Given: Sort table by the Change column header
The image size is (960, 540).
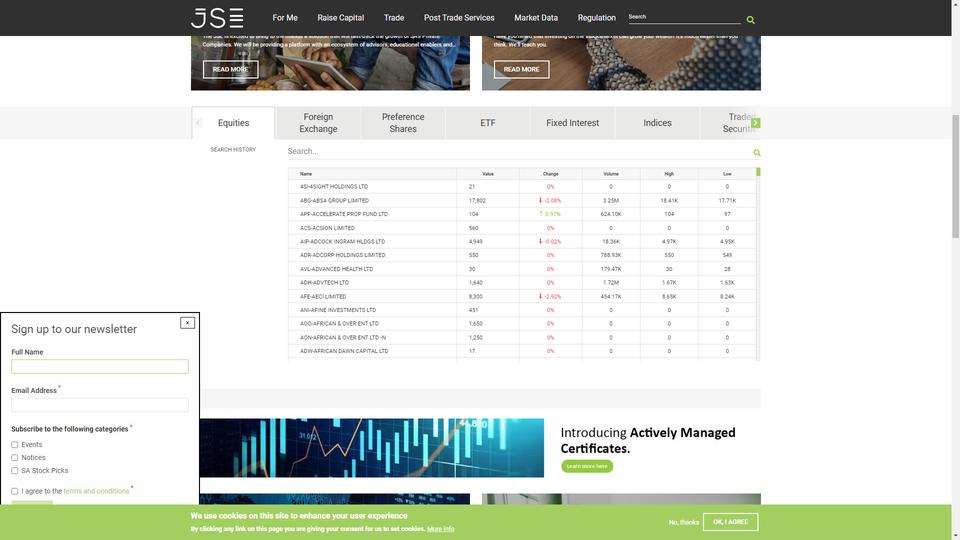Looking at the screenshot, I should coord(550,174).
